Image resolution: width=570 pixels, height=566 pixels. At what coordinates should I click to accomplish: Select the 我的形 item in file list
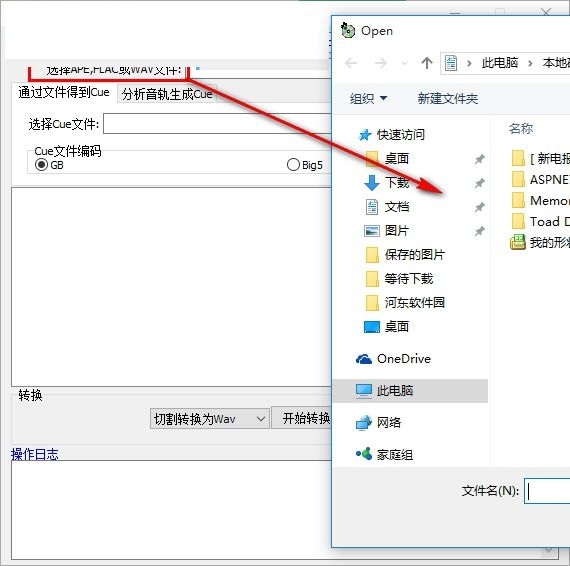coord(540,242)
